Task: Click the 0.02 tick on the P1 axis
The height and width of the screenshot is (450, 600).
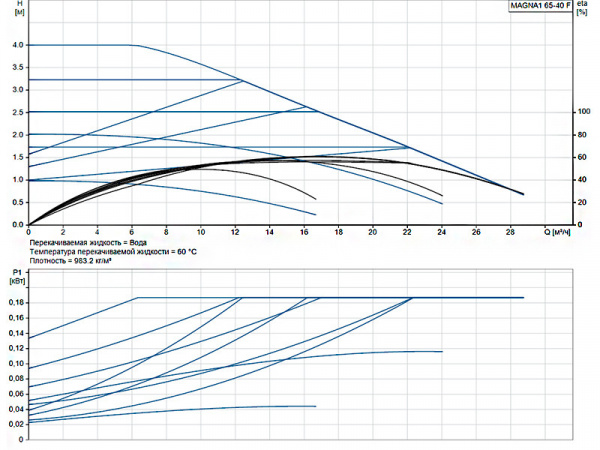Action: (x=14, y=424)
